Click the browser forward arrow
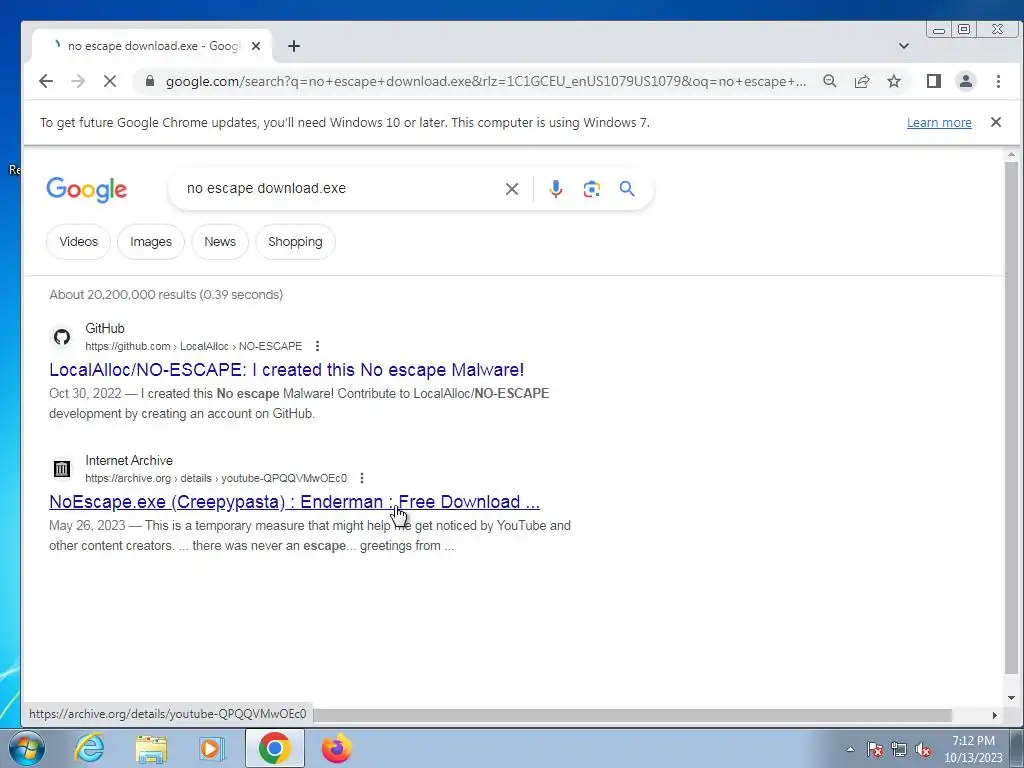This screenshot has width=1024, height=768. (78, 81)
